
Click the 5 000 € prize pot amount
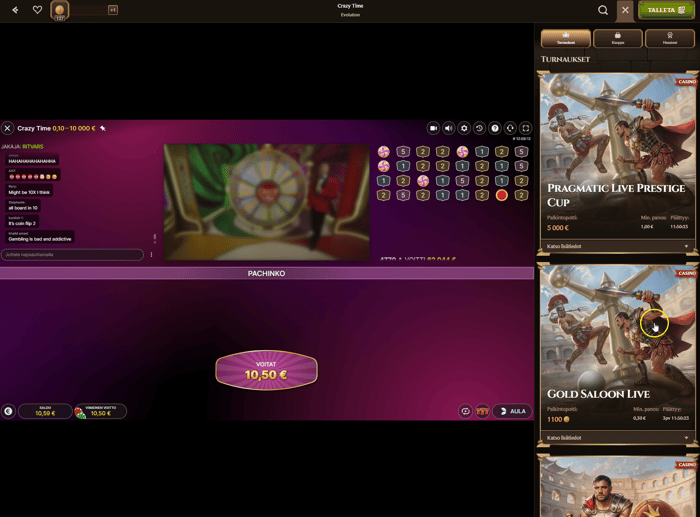(558, 228)
